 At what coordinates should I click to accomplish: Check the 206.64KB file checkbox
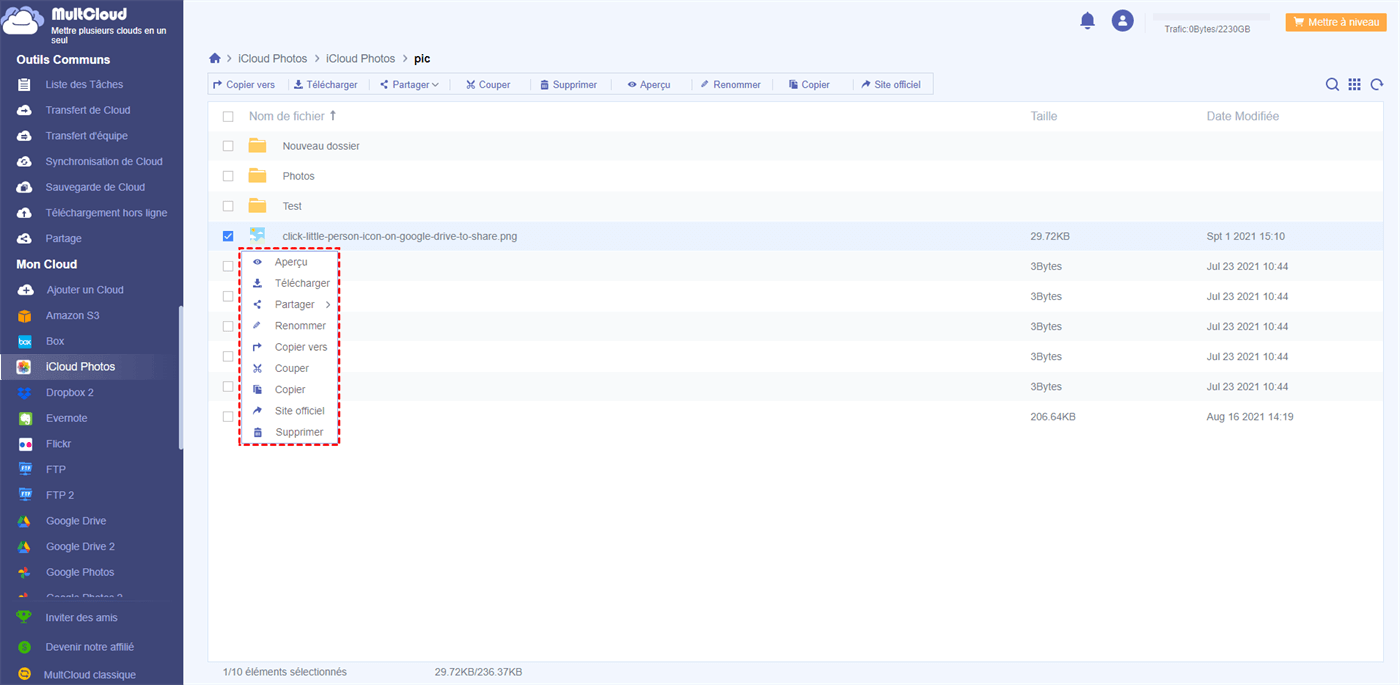[x=228, y=416]
